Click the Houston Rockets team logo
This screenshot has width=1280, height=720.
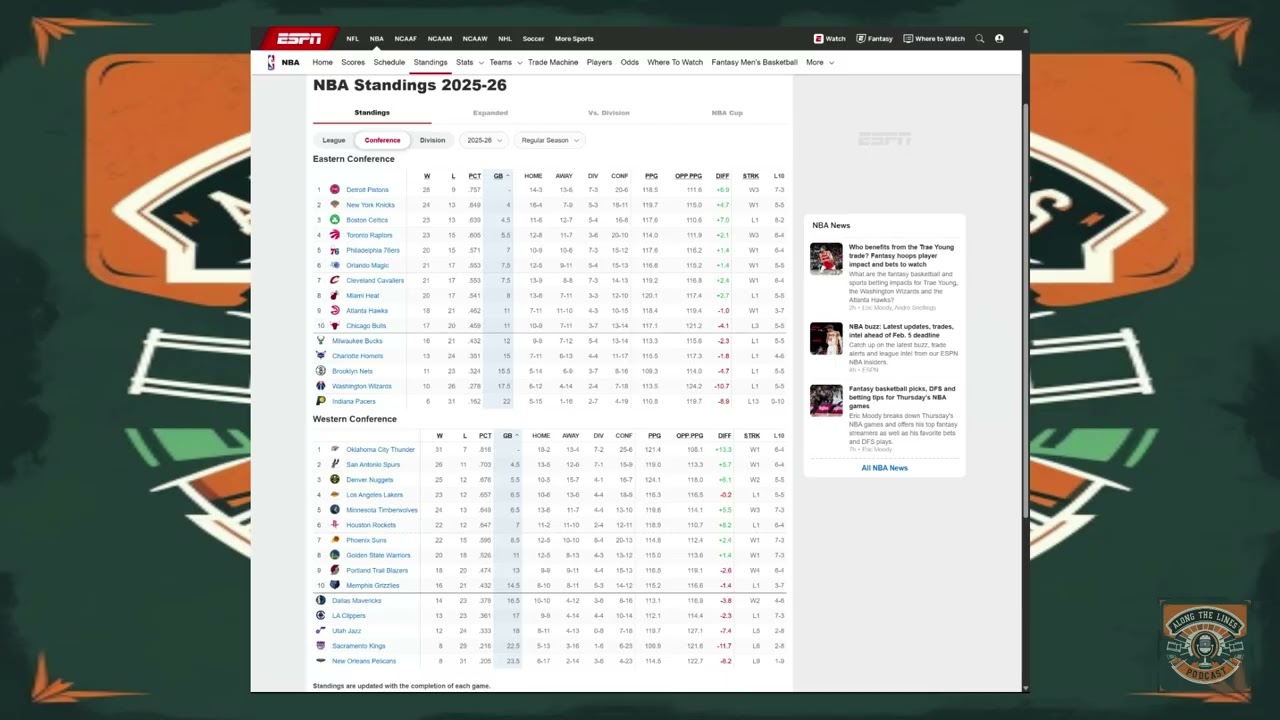335,525
